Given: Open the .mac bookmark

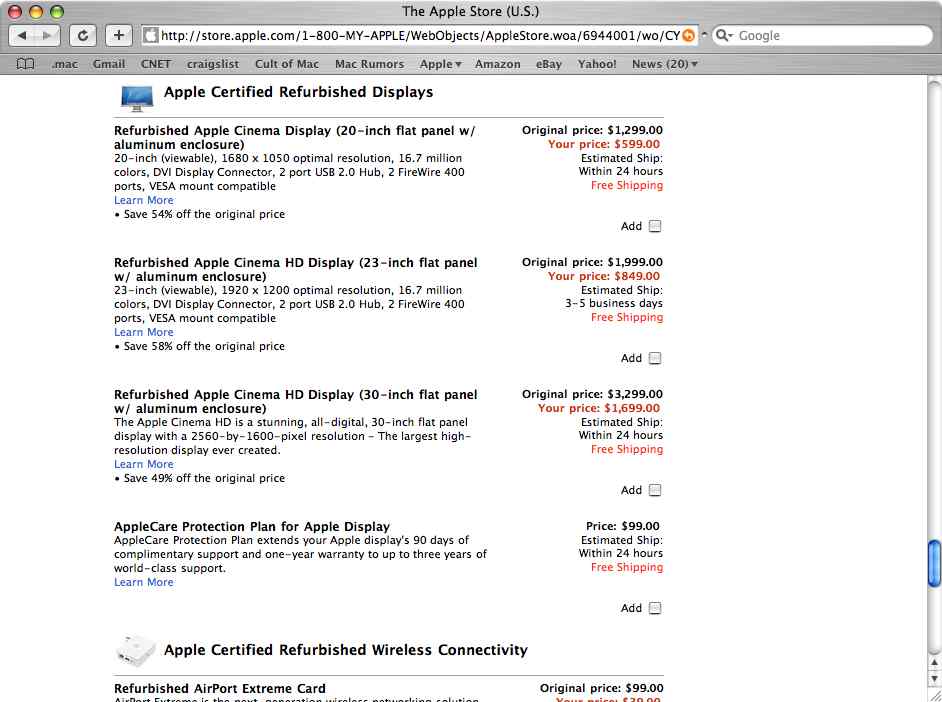Looking at the screenshot, I should coord(64,64).
